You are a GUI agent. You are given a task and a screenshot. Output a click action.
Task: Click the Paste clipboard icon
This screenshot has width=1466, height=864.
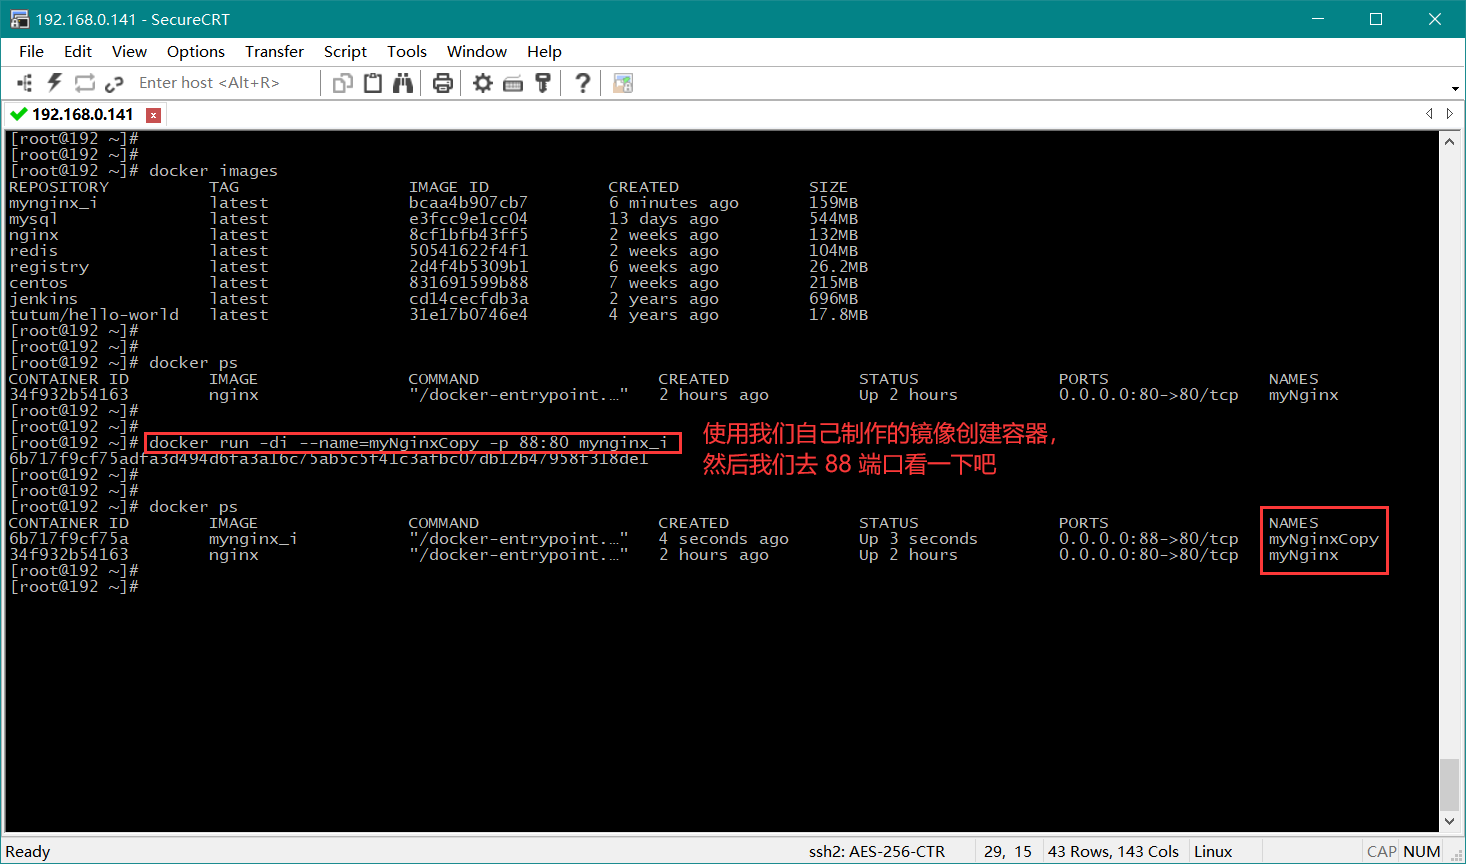(x=373, y=83)
